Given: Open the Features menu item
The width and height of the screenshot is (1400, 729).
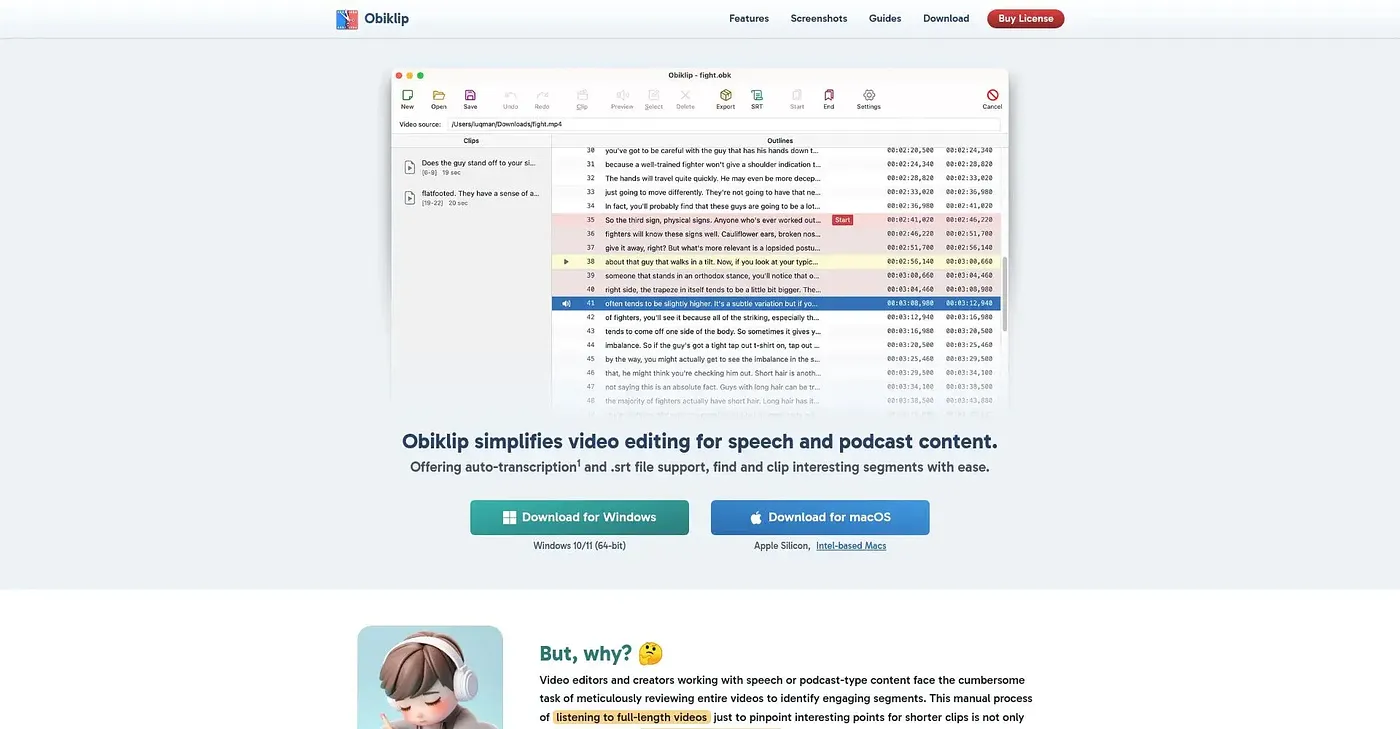Looking at the screenshot, I should pos(749,19).
